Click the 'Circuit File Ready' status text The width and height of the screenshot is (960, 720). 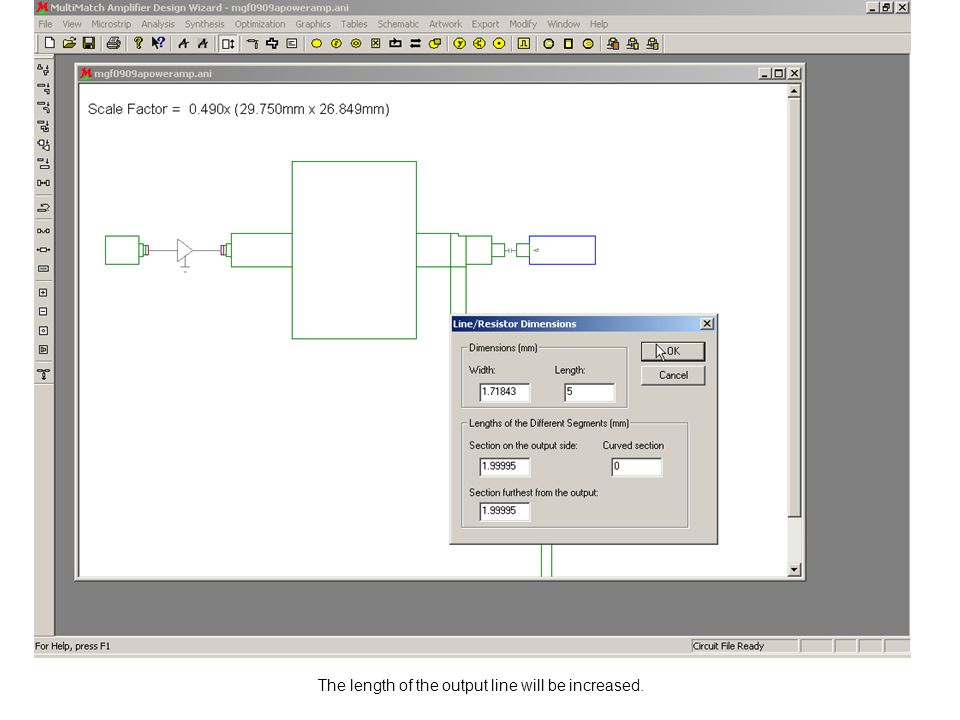pos(729,646)
